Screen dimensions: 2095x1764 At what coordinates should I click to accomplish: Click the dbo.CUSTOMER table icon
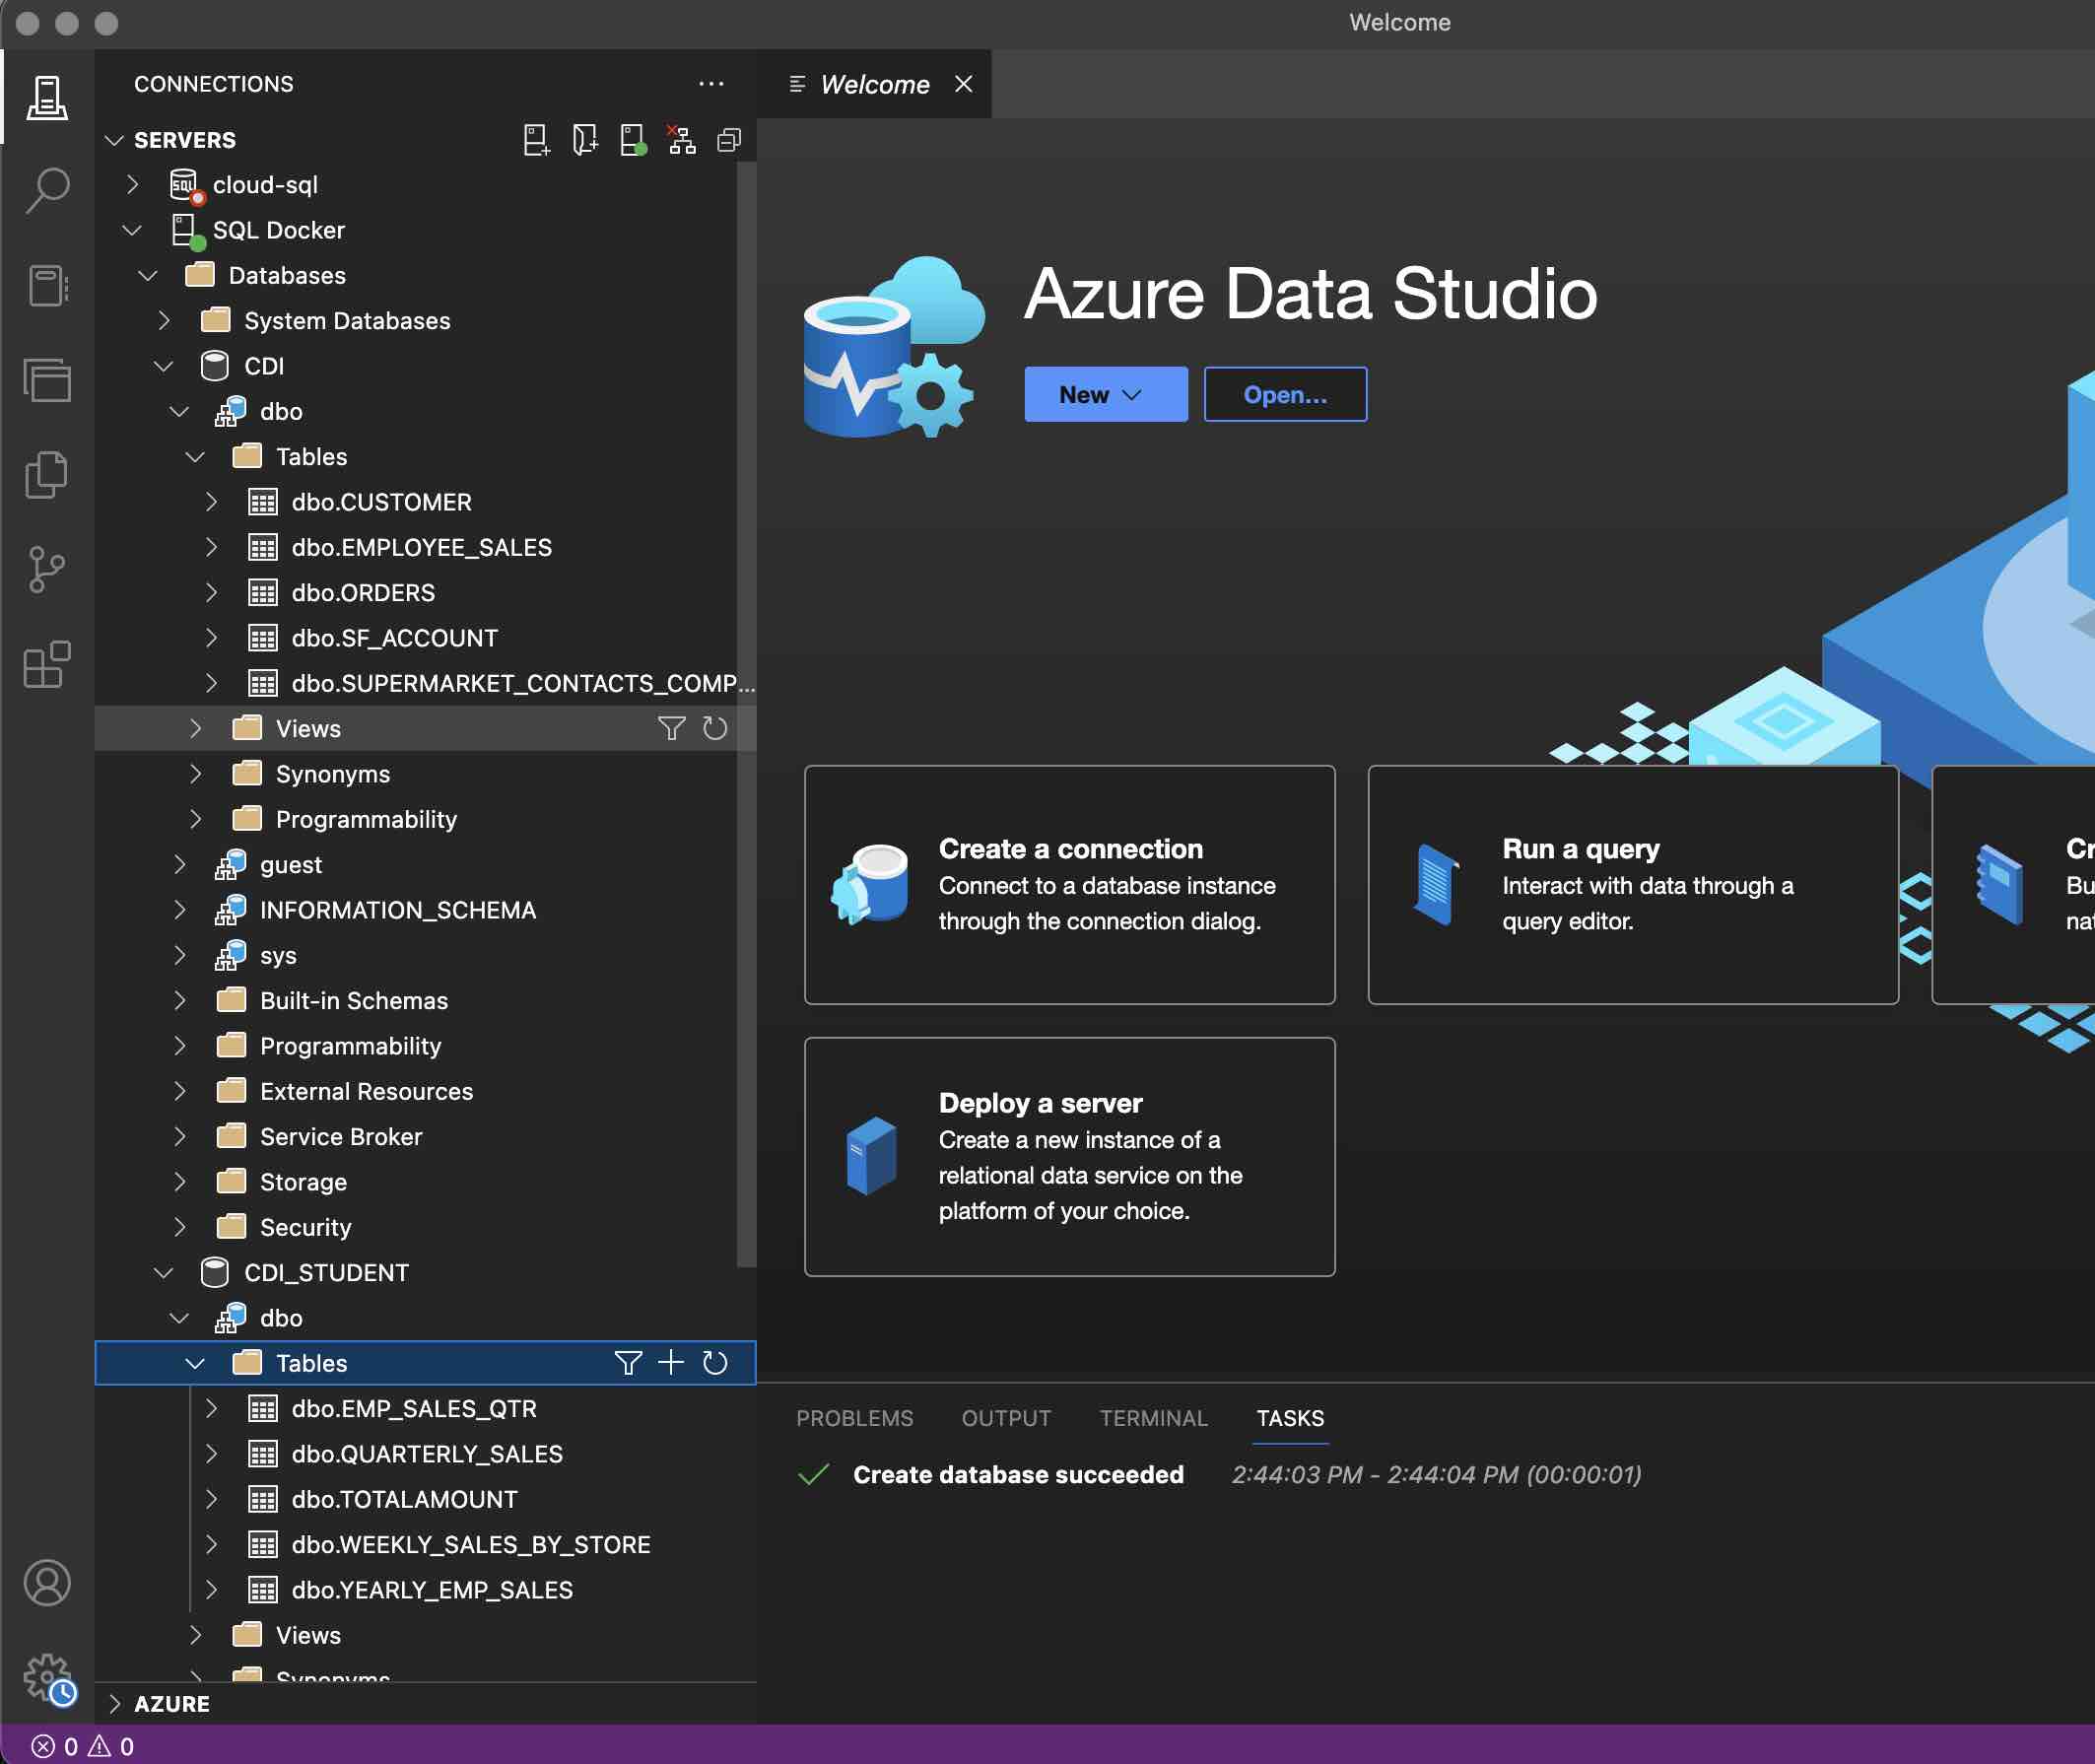tap(262, 502)
